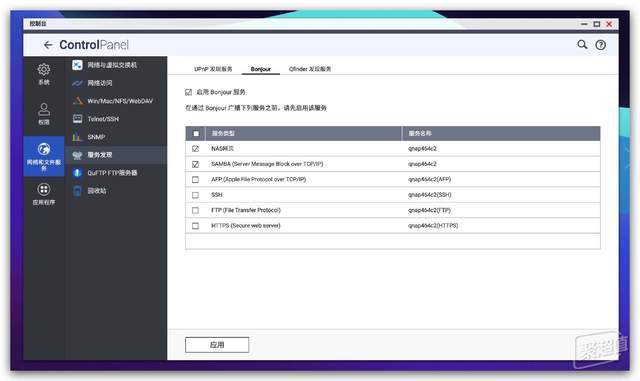Check the HTTPS service checkbox

[x=196, y=226]
